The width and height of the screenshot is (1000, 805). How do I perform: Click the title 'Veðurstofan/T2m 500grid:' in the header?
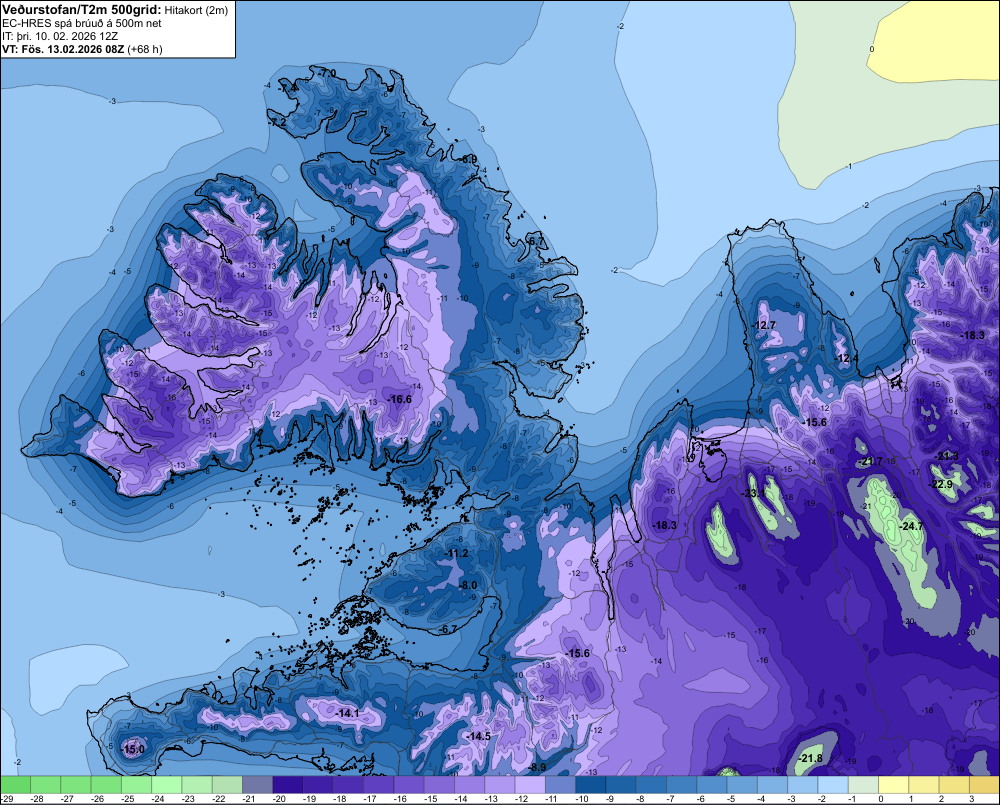click(82, 9)
